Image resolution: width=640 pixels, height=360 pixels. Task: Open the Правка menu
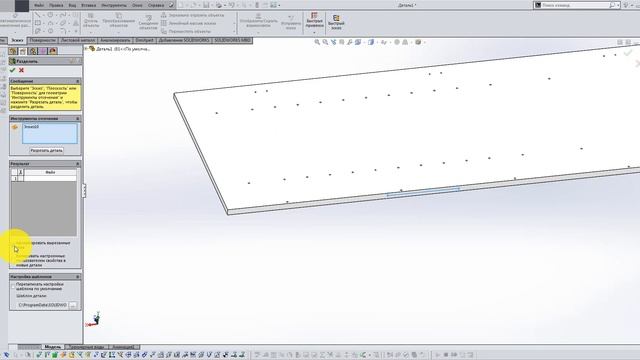[56, 5]
